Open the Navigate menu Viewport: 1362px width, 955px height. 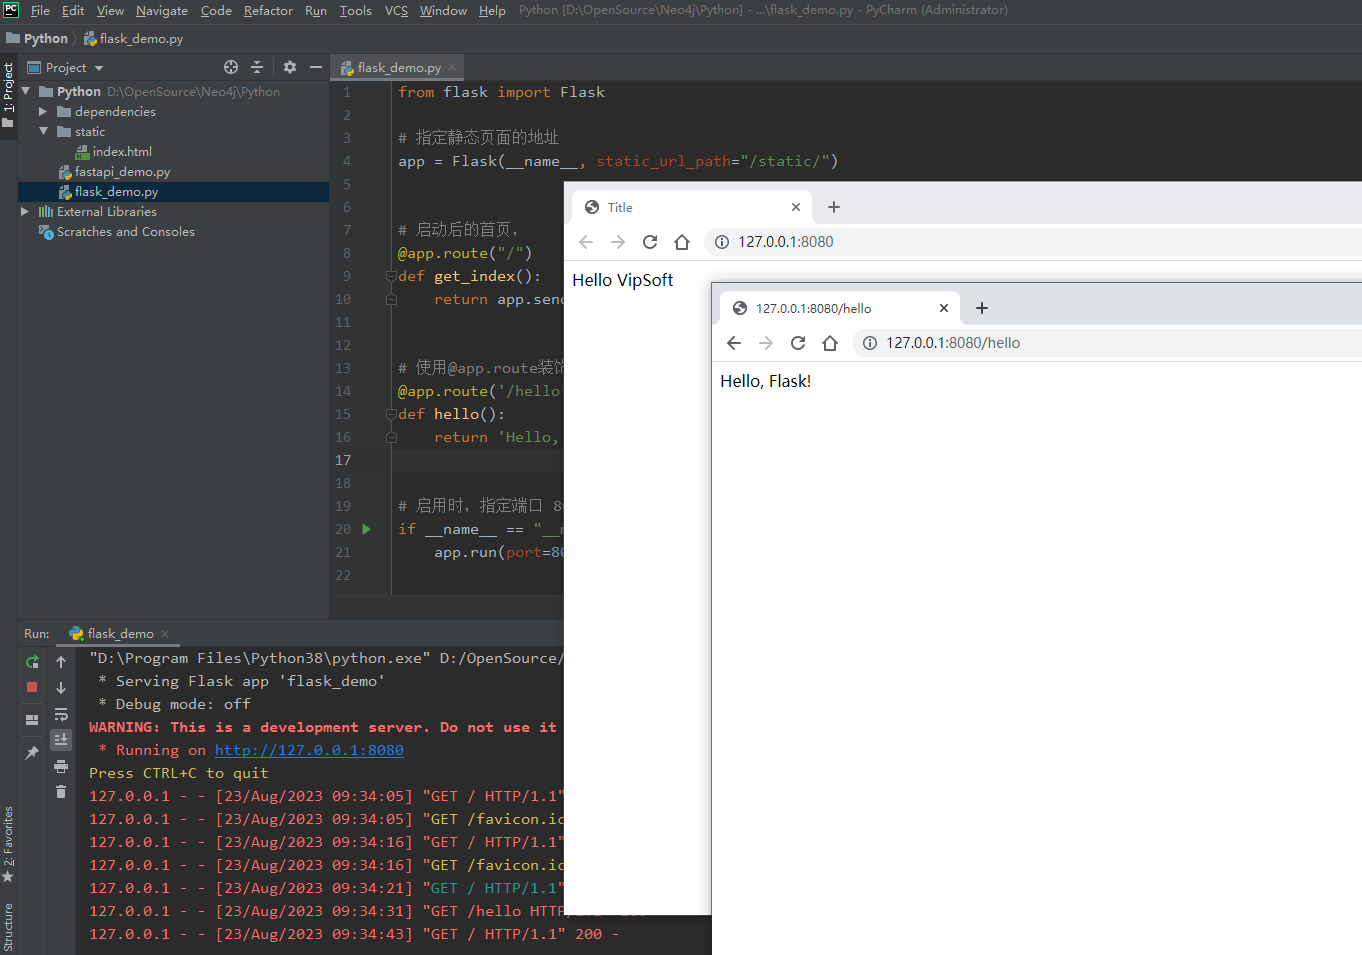(x=162, y=10)
